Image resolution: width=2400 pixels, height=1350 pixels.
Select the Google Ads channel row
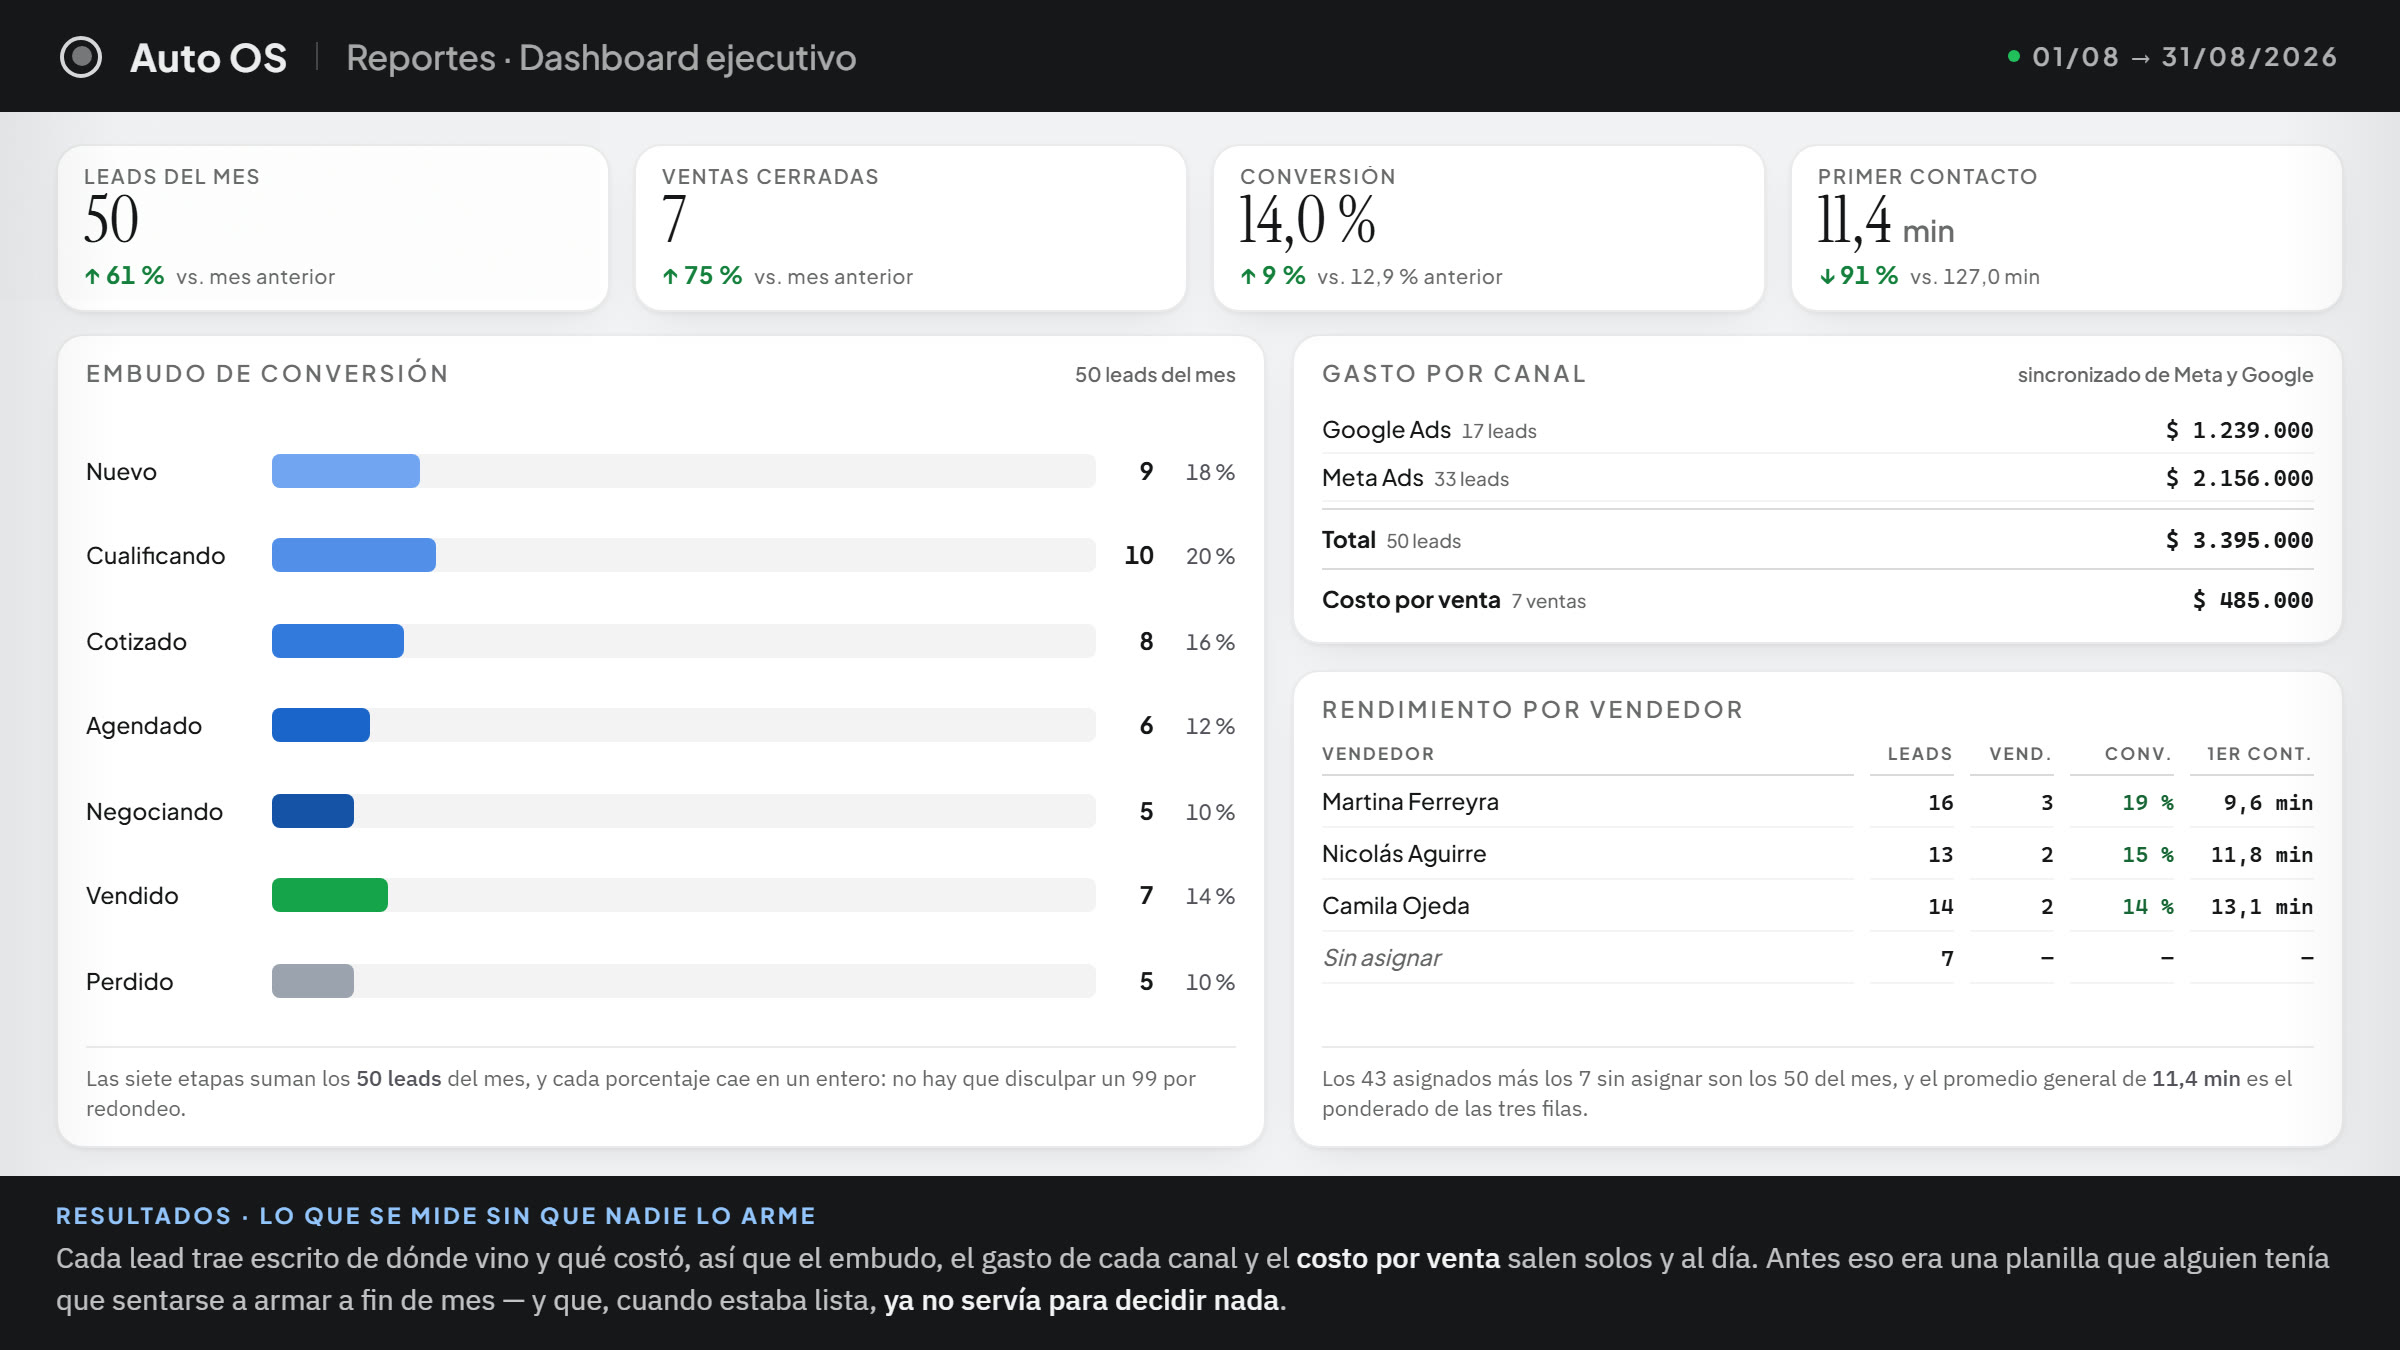(1817, 430)
